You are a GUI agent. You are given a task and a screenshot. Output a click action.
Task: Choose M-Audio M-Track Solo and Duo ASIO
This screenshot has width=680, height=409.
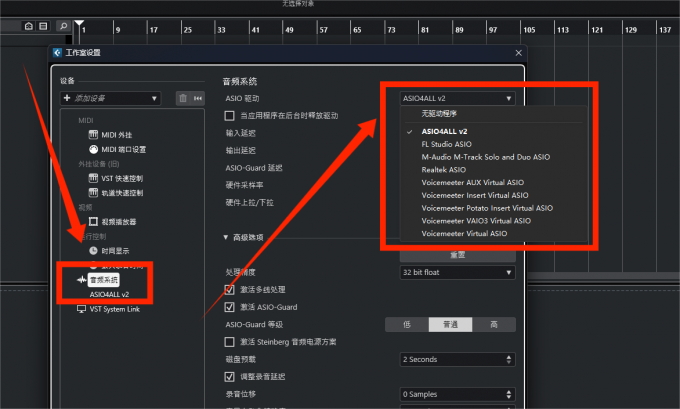(485, 157)
